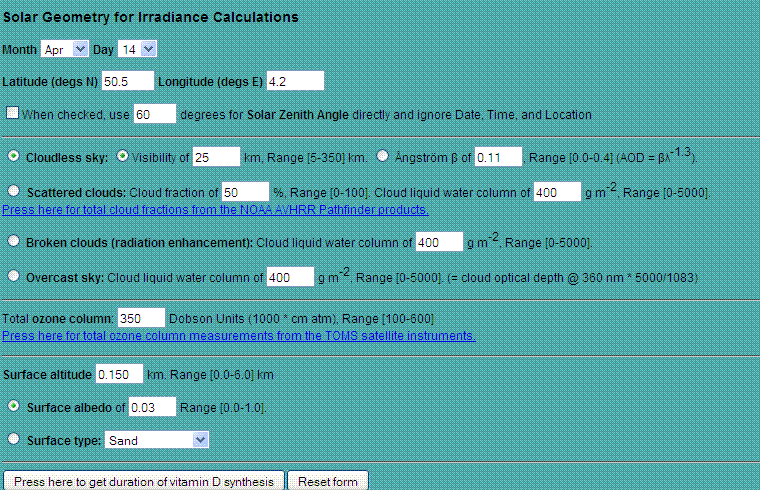Select the Surface albedo radio button

point(13,407)
